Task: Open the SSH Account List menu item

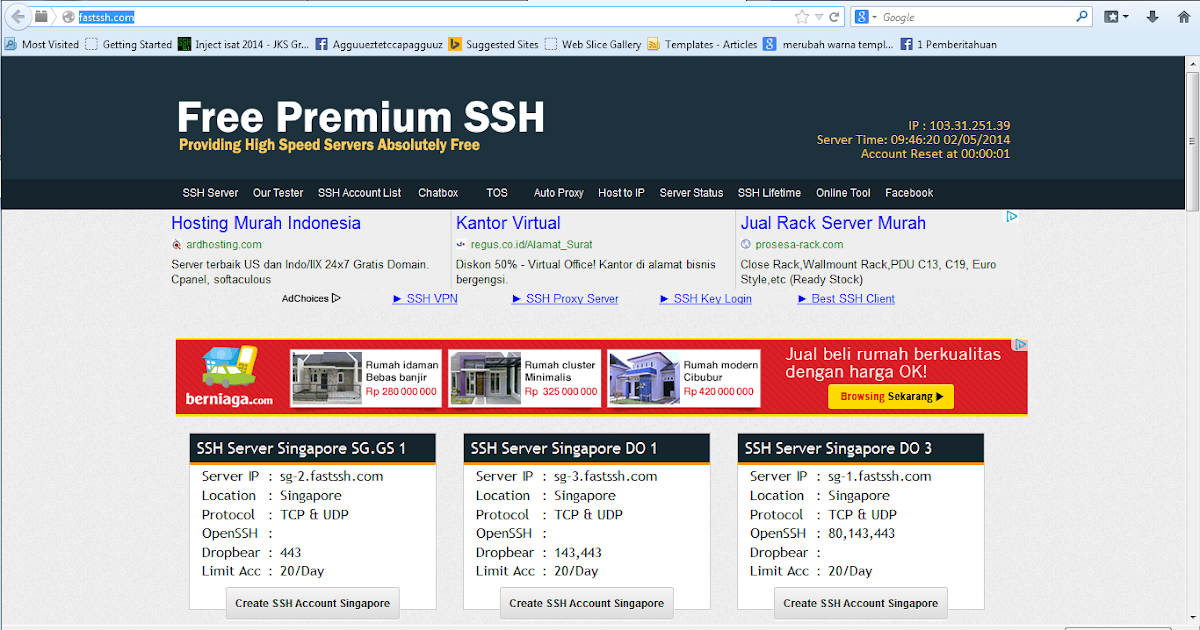Action: tap(359, 193)
